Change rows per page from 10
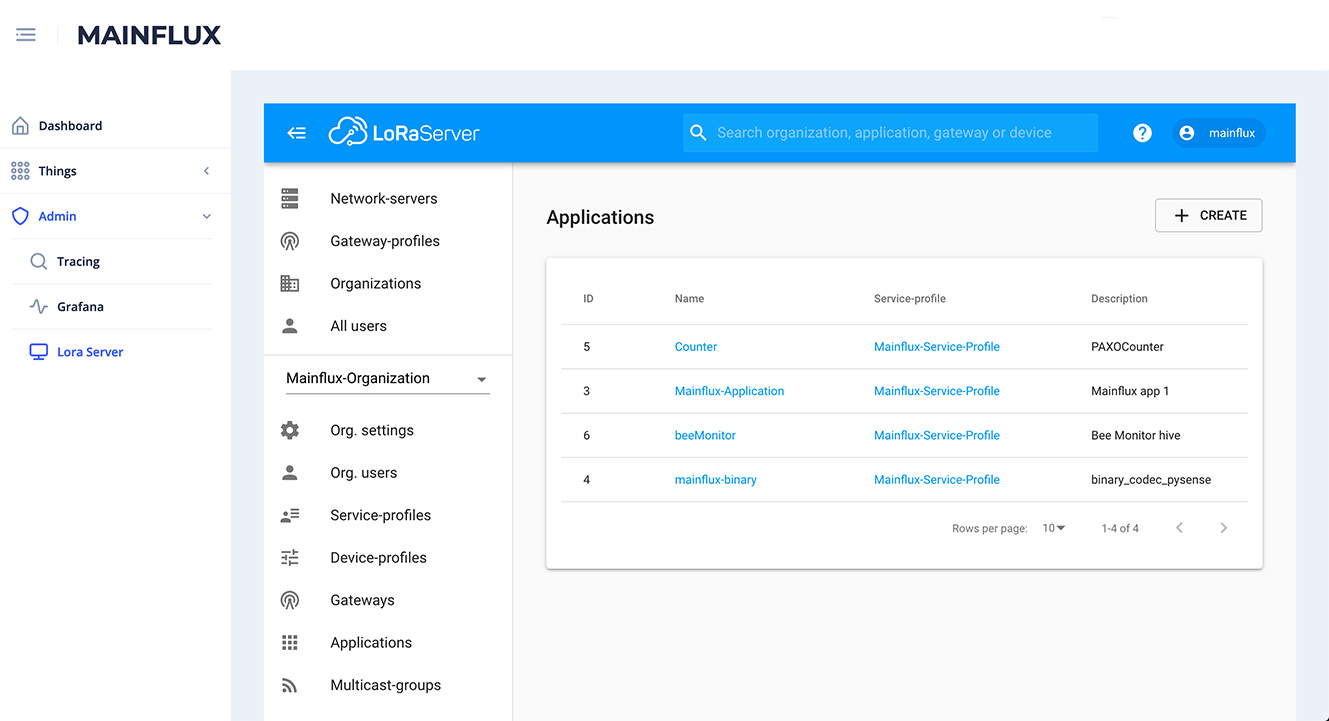 click(x=1053, y=527)
